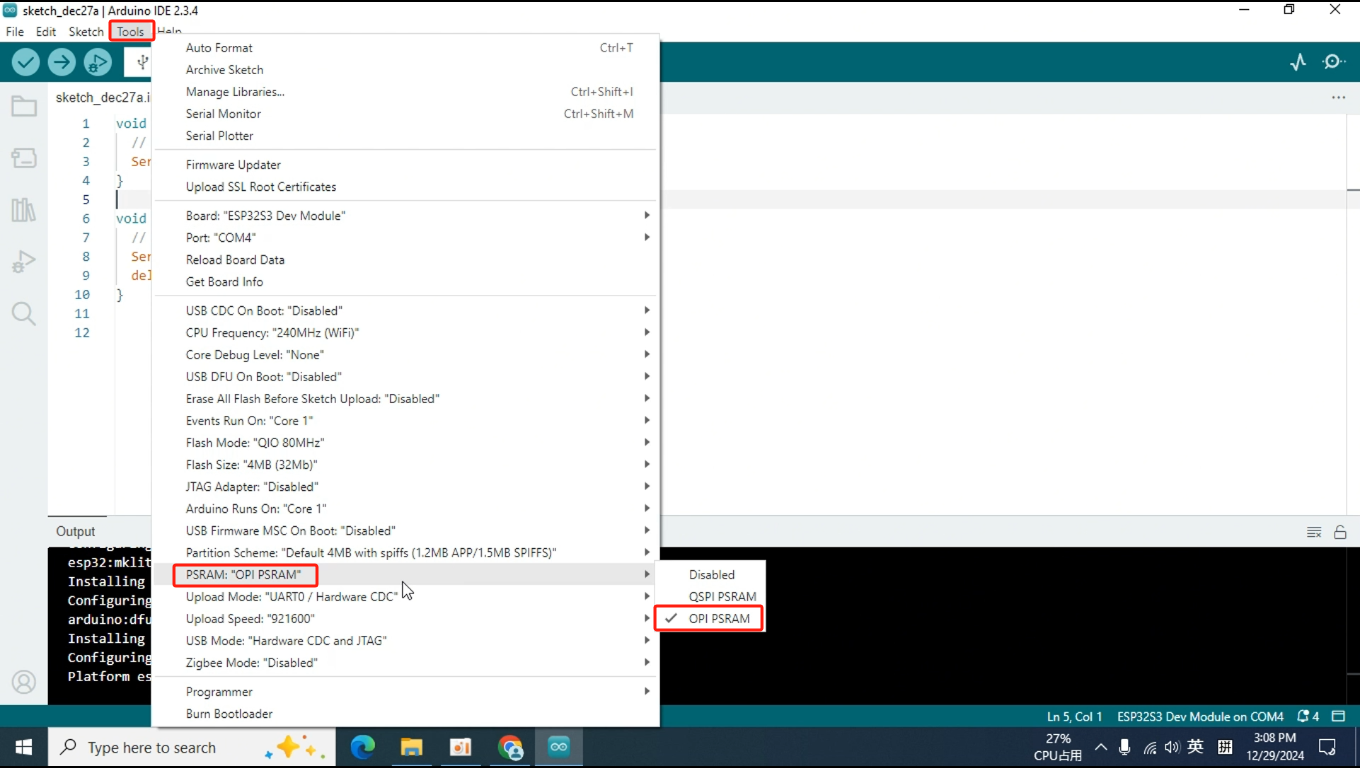Choose Reload Board Data menu entry
The width and height of the screenshot is (1360, 768).
(x=405, y=260)
